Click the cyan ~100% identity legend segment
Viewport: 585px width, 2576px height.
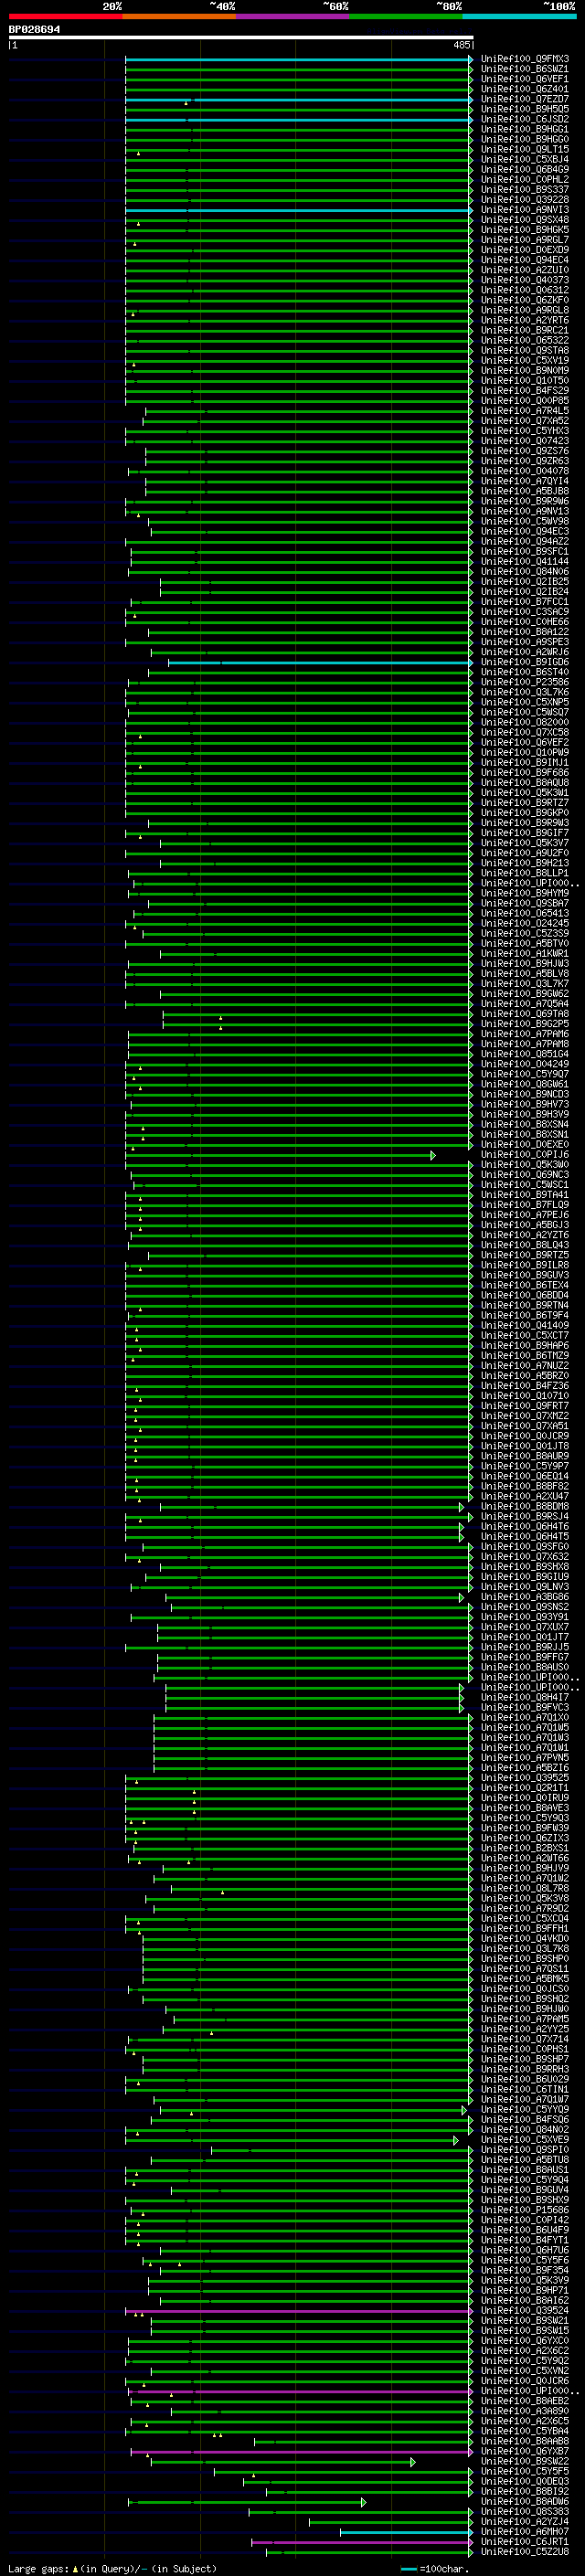[x=520, y=17]
